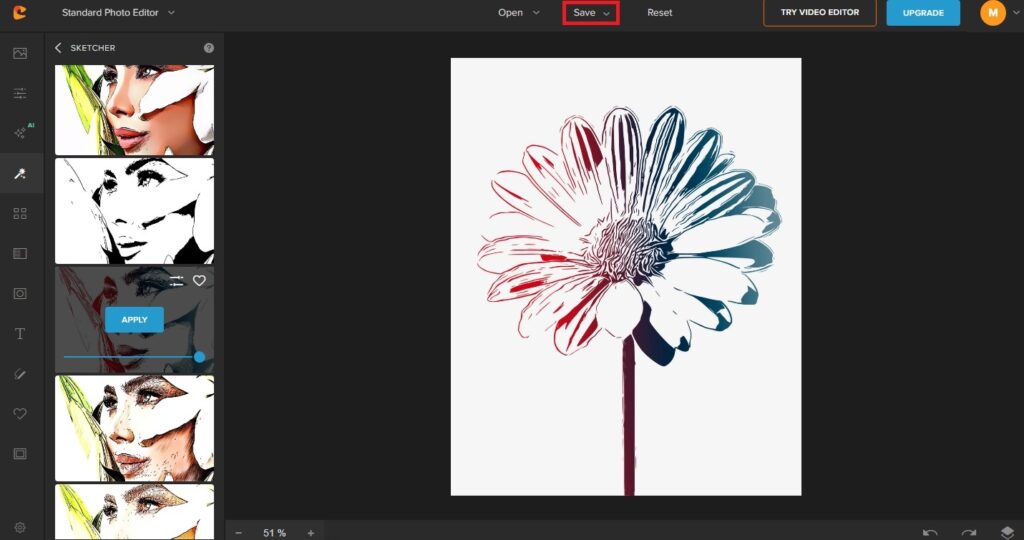
Task: Select the Effects magic wand icon
Action: pos(20,174)
